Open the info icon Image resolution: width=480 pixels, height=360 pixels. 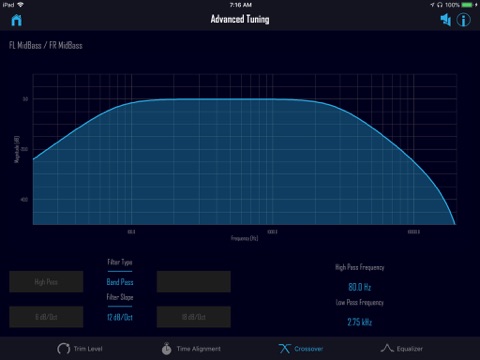pos(463,20)
